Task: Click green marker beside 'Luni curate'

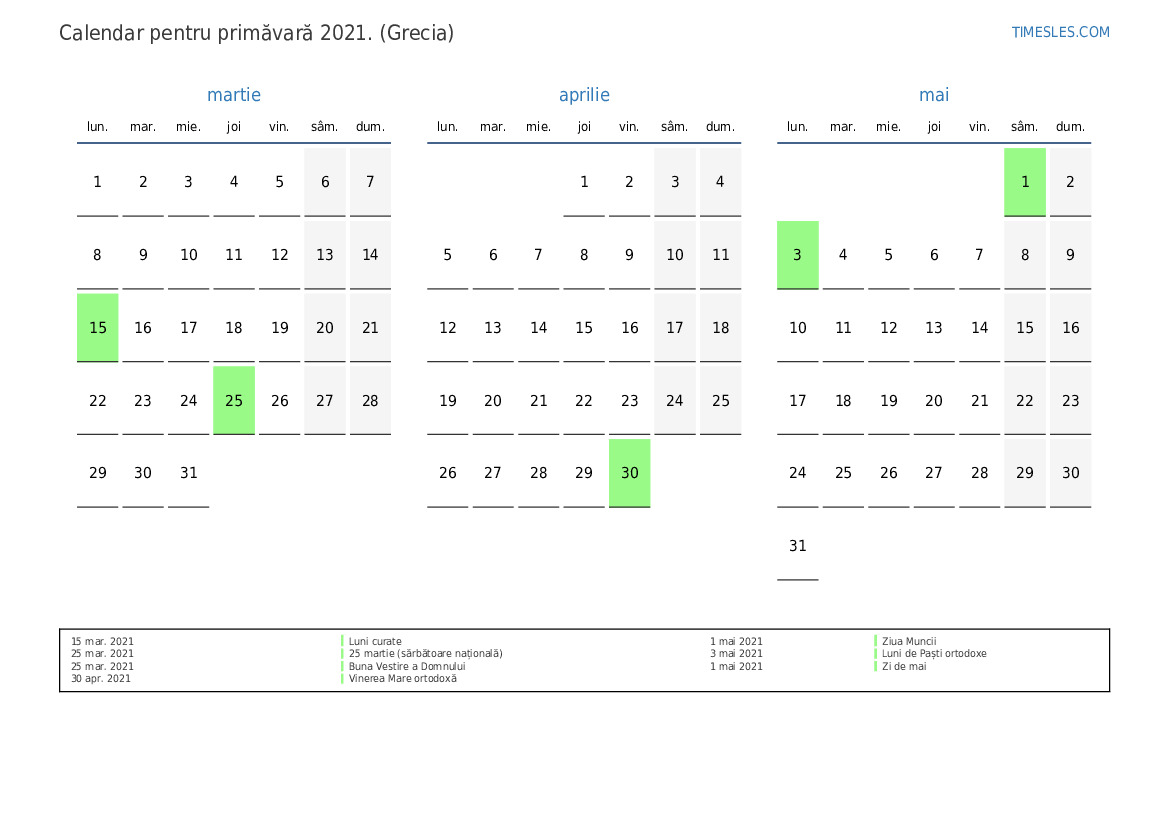Action: pos(342,641)
